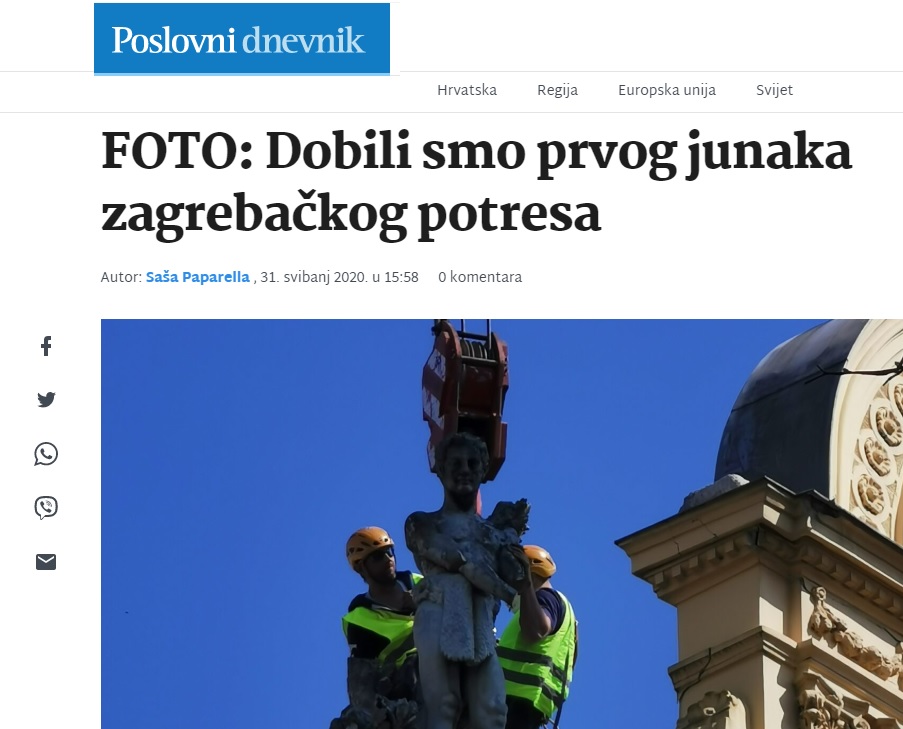Jump to the 0 komentara comments
This screenshot has width=903, height=729.
480,278
